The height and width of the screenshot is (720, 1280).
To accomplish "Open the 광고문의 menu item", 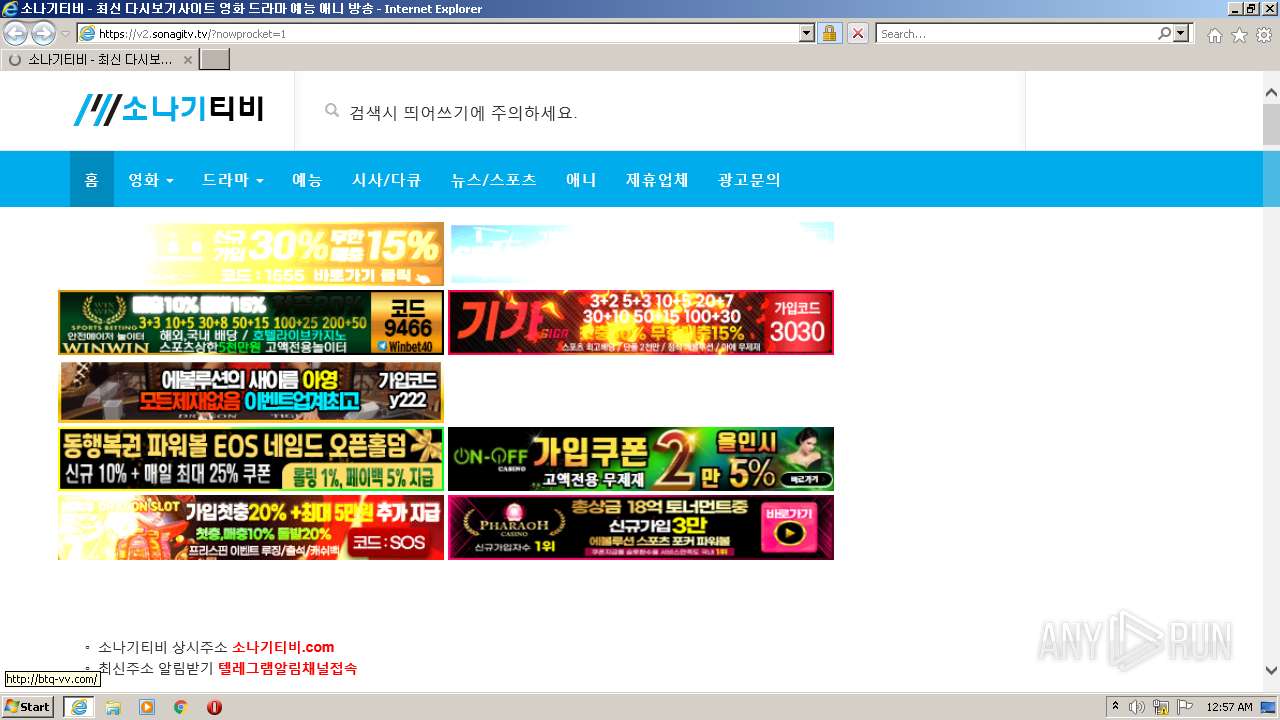I will click(749, 180).
